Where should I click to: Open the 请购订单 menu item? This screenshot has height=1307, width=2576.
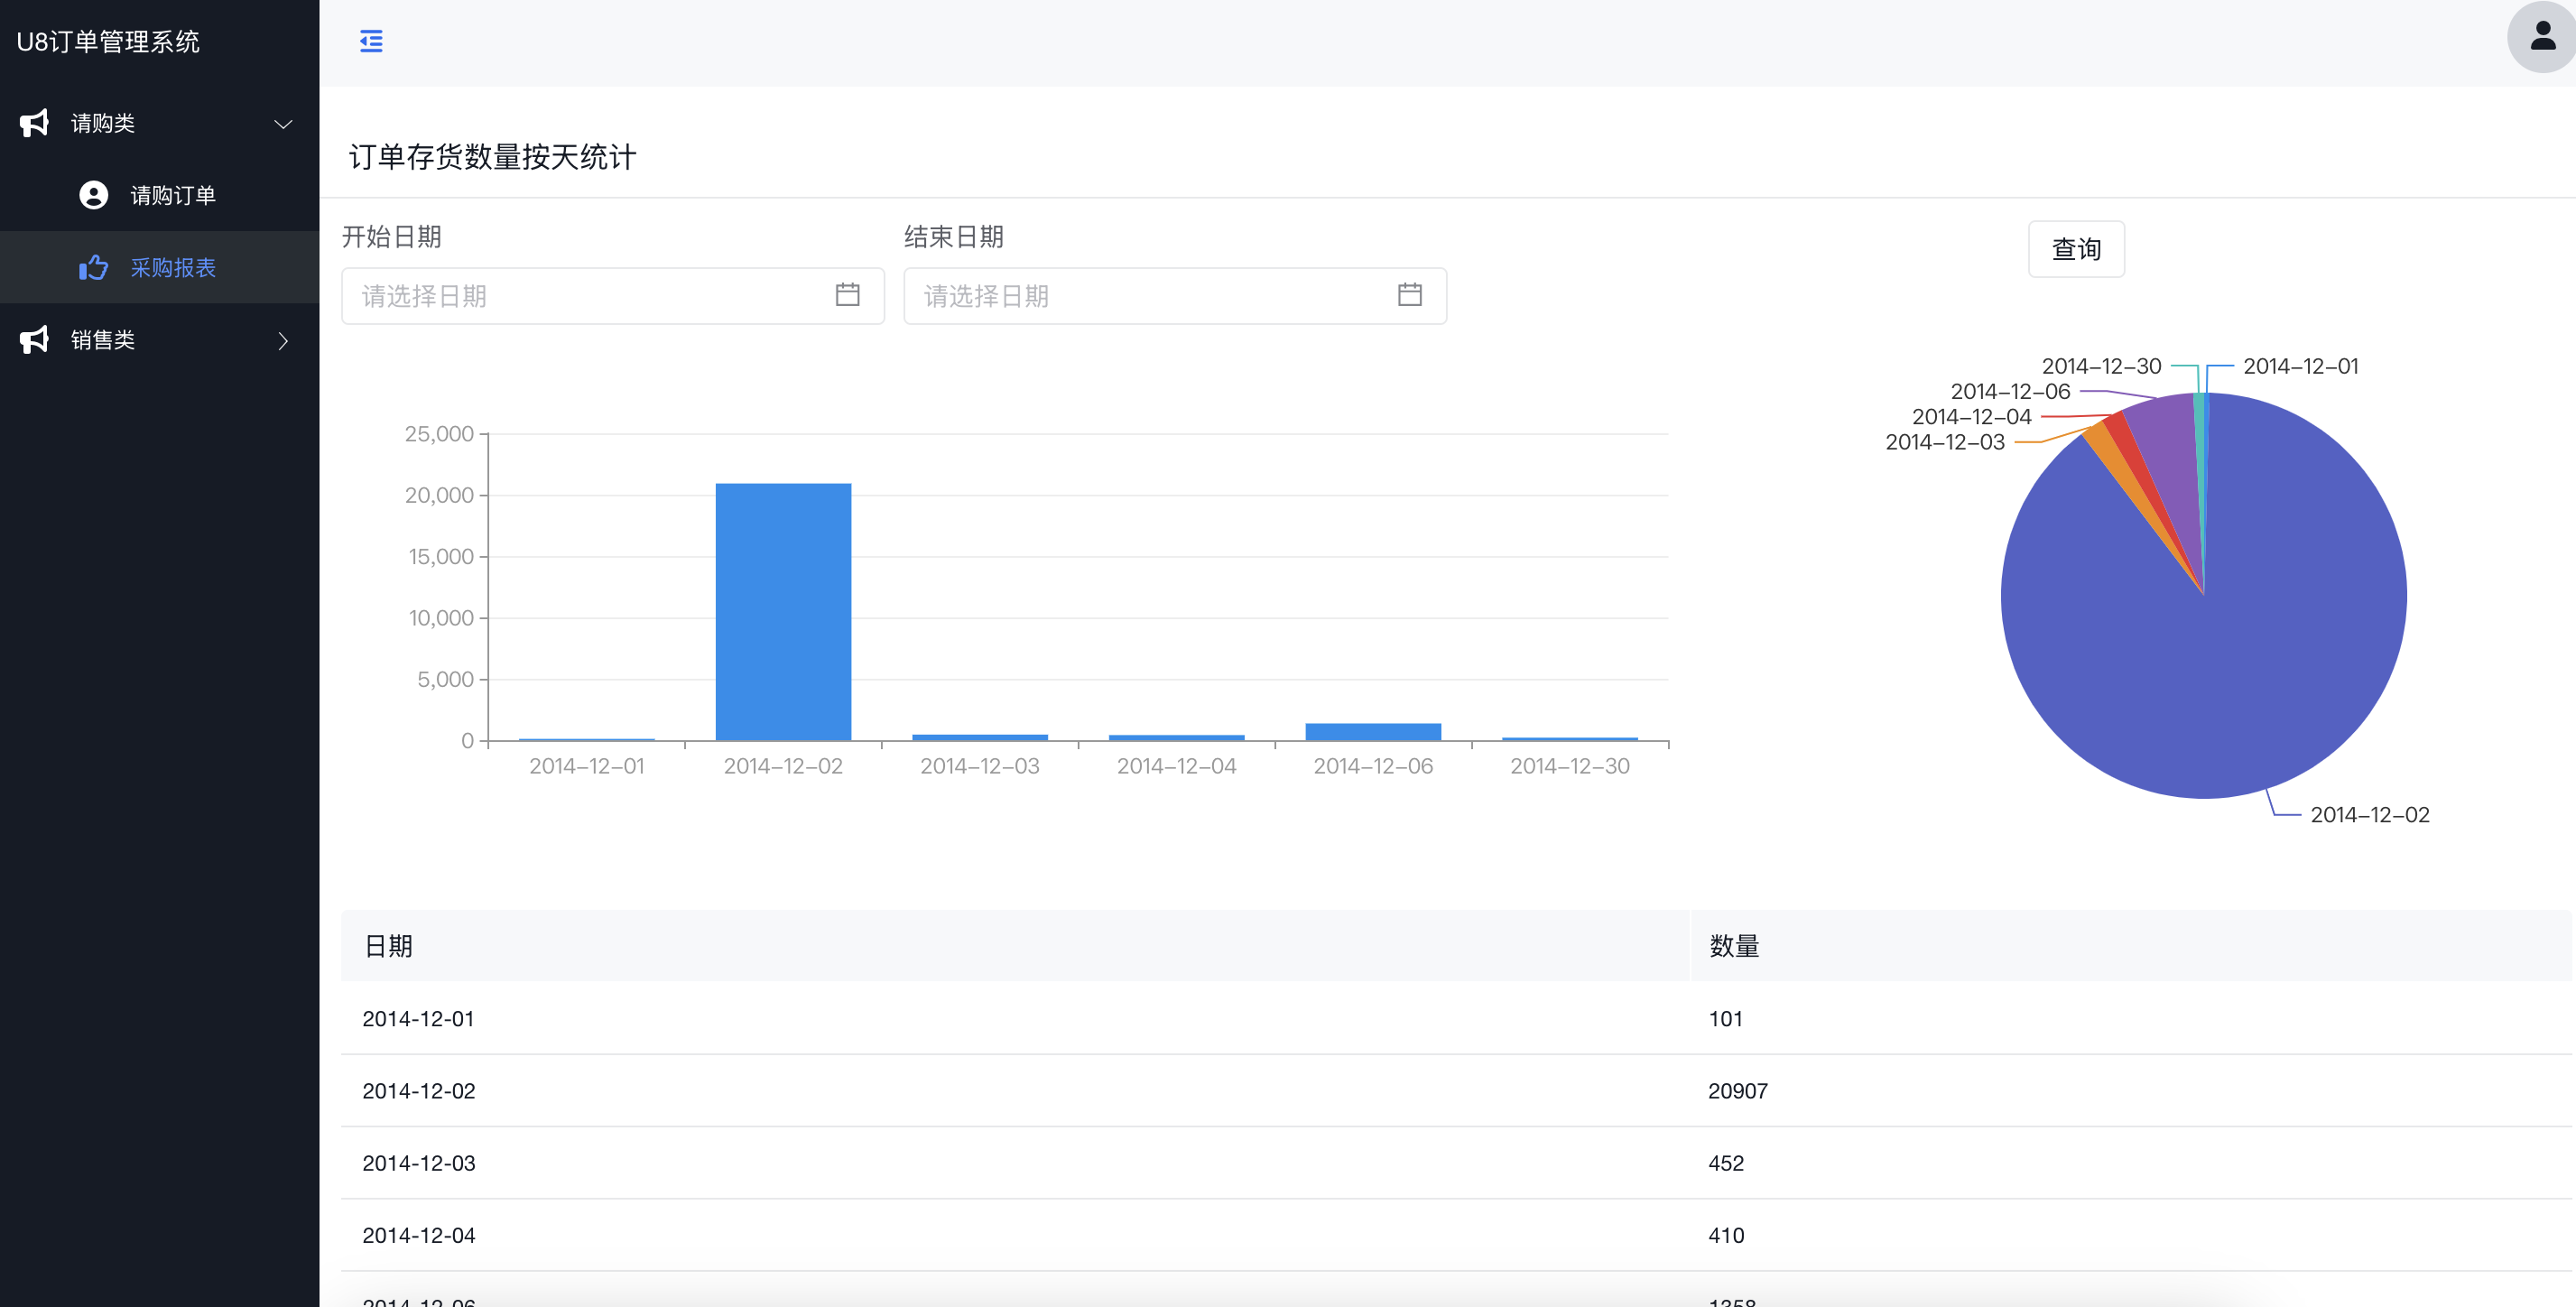(x=160, y=195)
